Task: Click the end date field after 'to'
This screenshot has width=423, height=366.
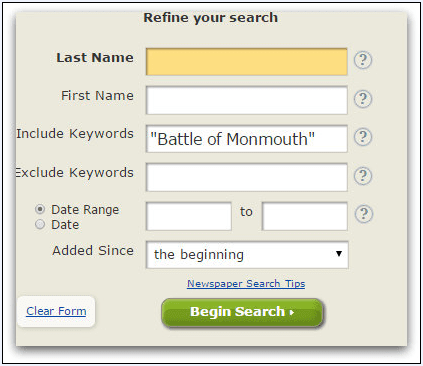Action: [305, 216]
